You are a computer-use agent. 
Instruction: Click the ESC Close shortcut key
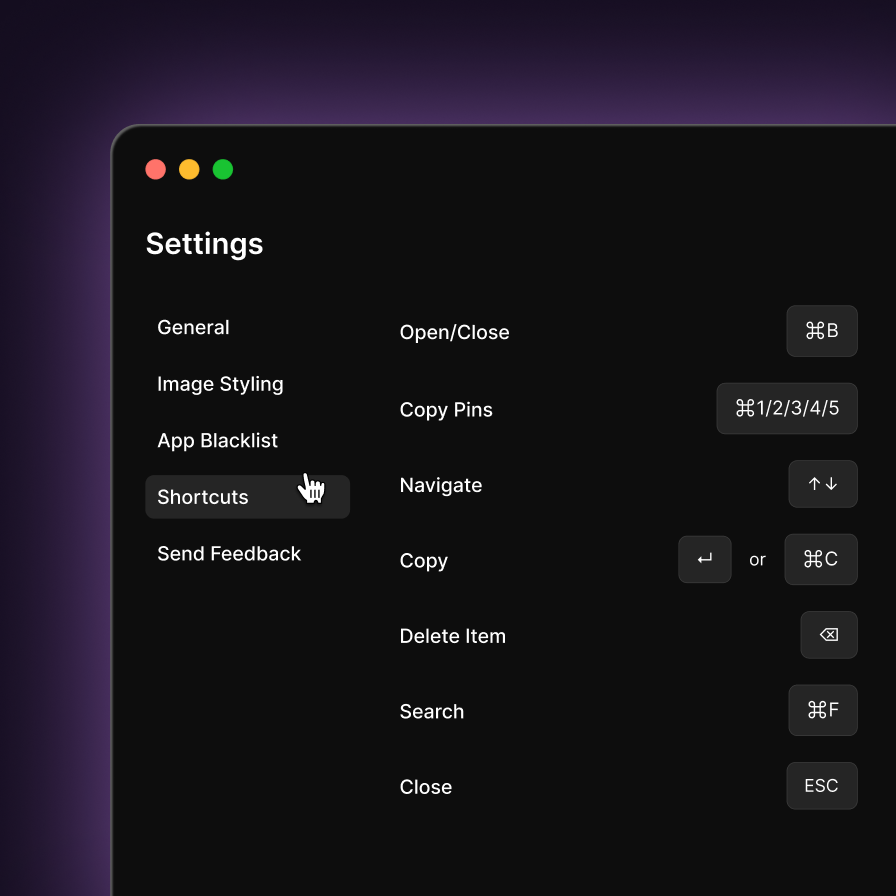pyautogui.click(x=822, y=786)
